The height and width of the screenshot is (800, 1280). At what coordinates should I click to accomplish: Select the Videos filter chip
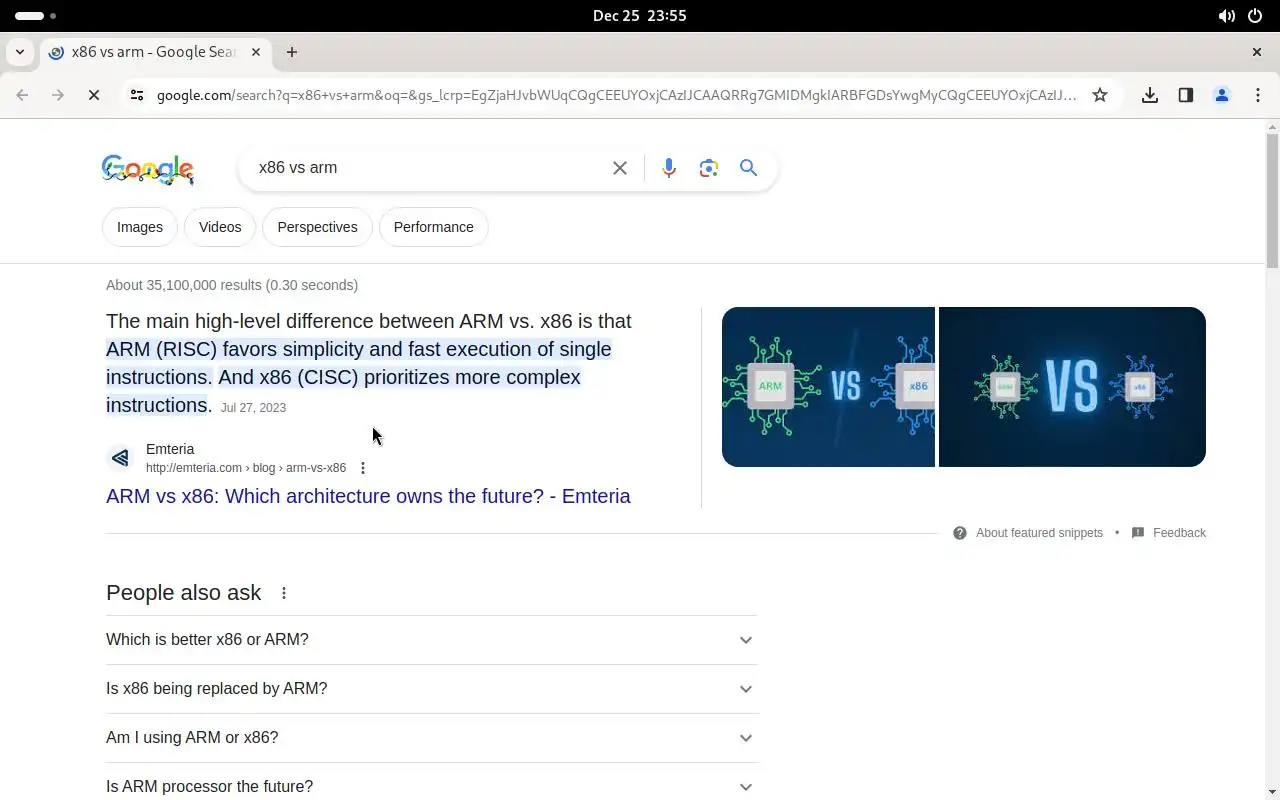(220, 227)
